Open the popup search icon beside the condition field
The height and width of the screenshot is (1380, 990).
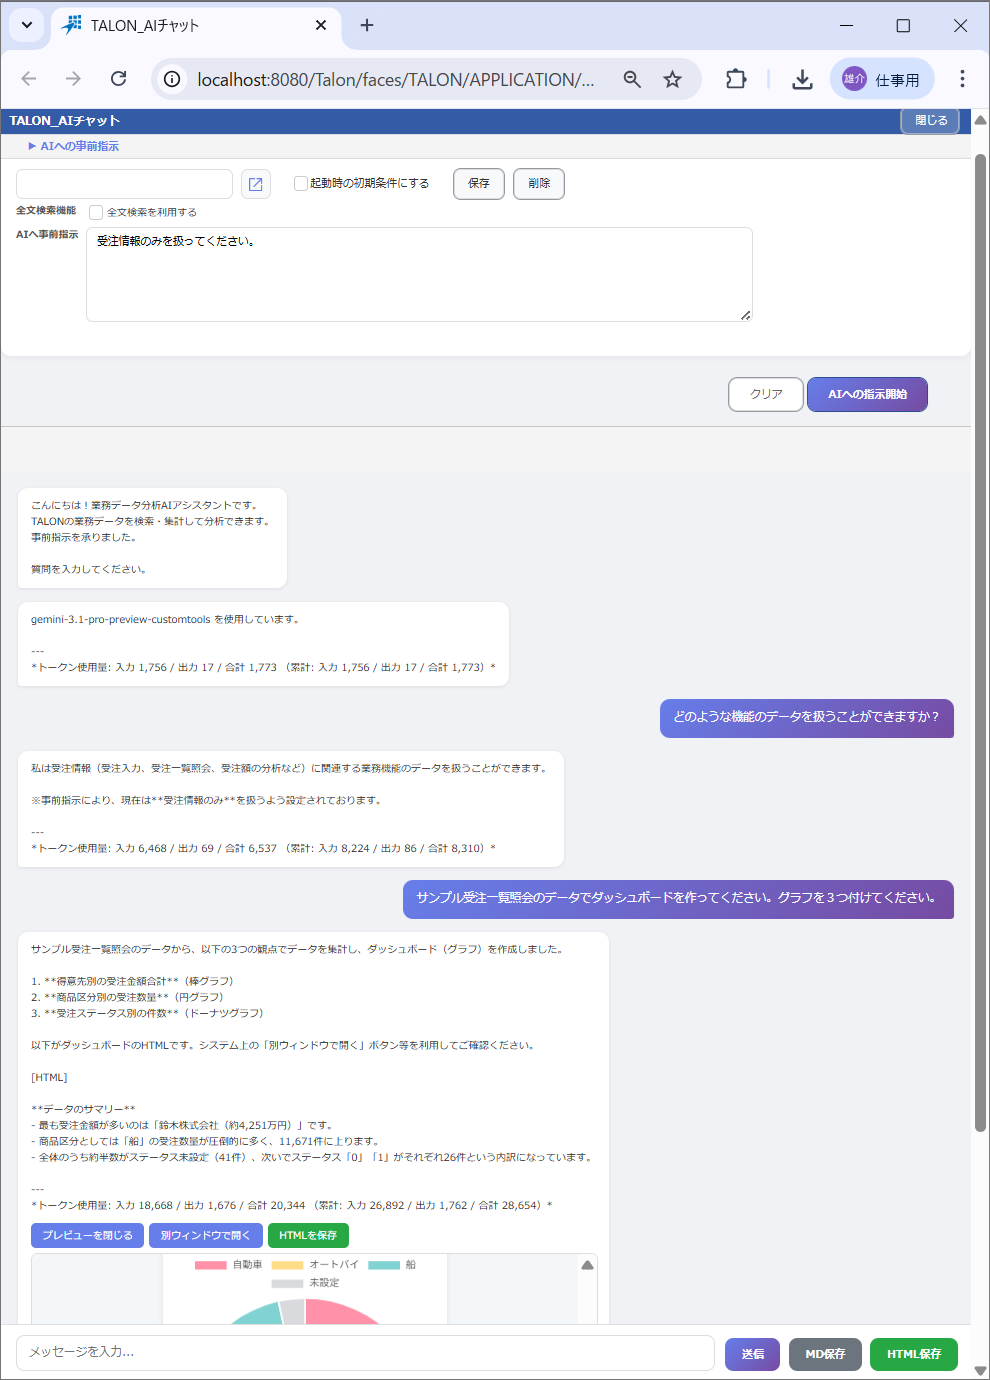pos(256,184)
